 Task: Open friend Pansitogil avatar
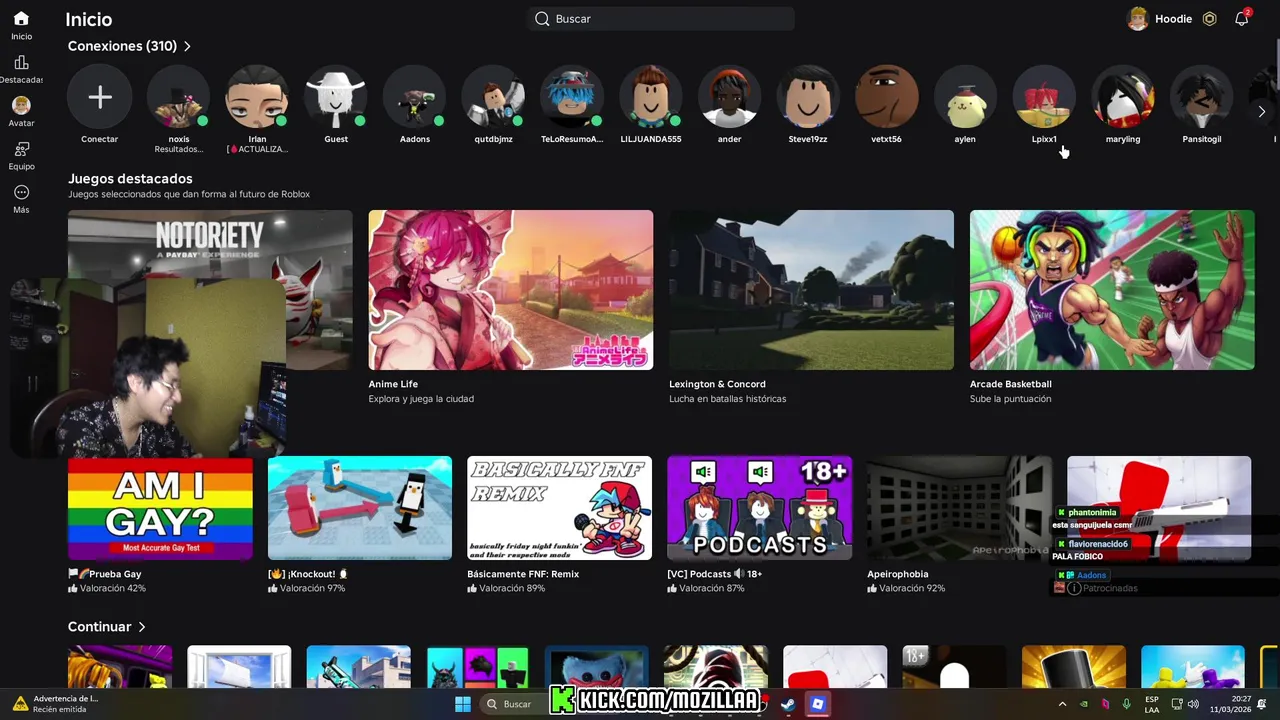point(1202,97)
